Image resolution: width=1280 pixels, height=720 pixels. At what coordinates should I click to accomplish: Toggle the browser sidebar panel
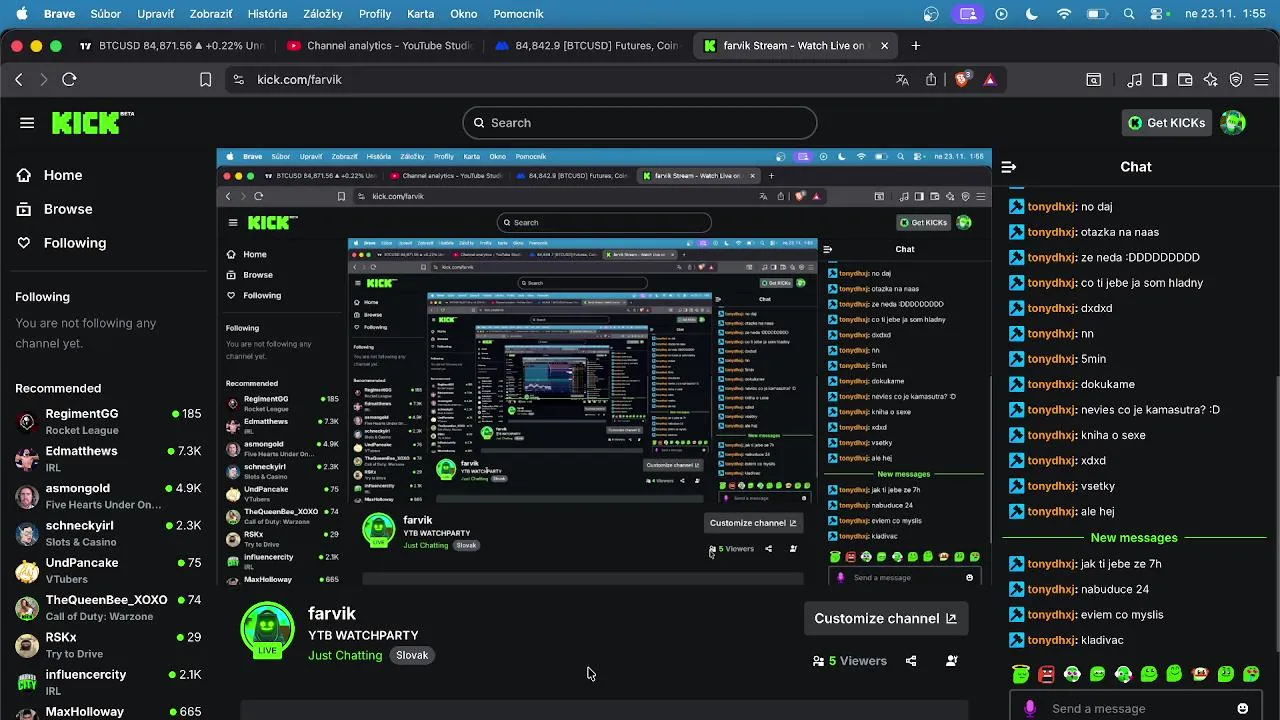pyautogui.click(x=1160, y=80)
